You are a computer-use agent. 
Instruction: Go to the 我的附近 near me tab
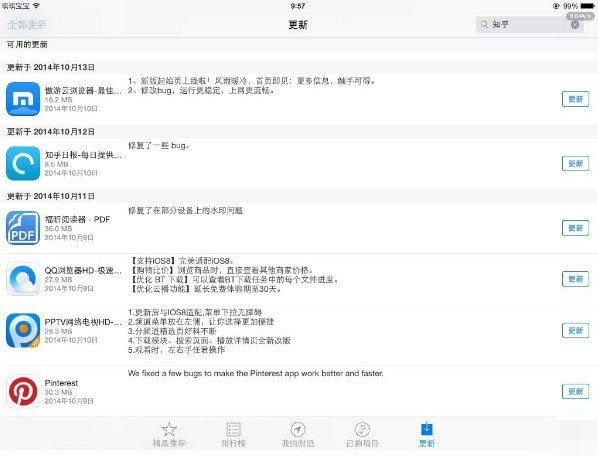click(298, 434)
